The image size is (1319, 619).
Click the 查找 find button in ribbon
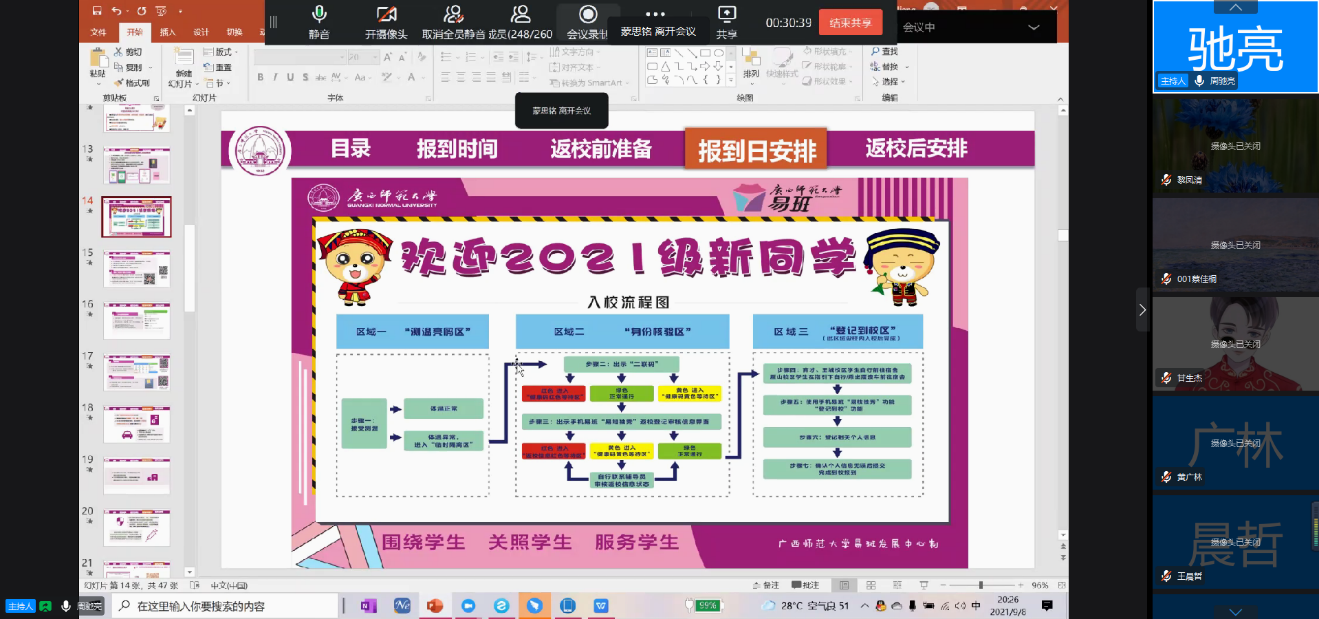pos(883,51)
